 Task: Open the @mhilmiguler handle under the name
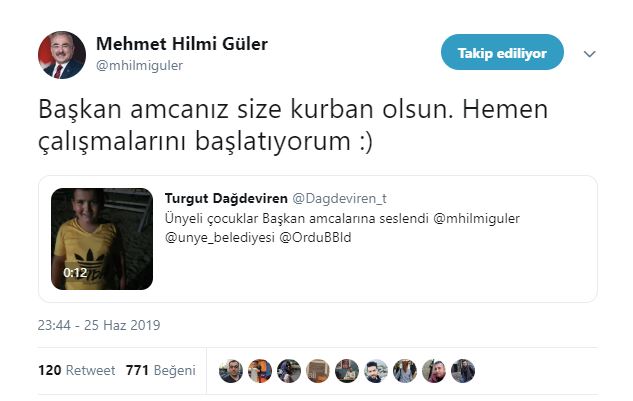click(139, 65)
